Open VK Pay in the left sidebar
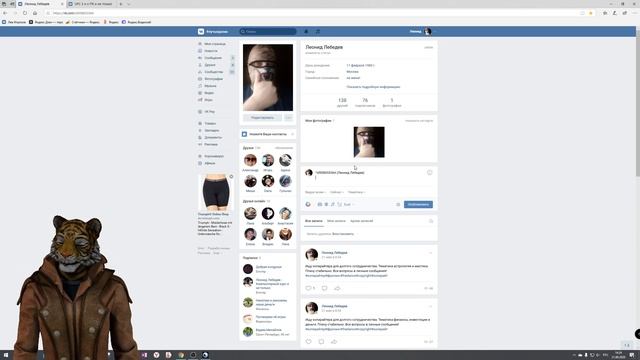This screenshot has width=640, height=360. (x=209, y=111)
